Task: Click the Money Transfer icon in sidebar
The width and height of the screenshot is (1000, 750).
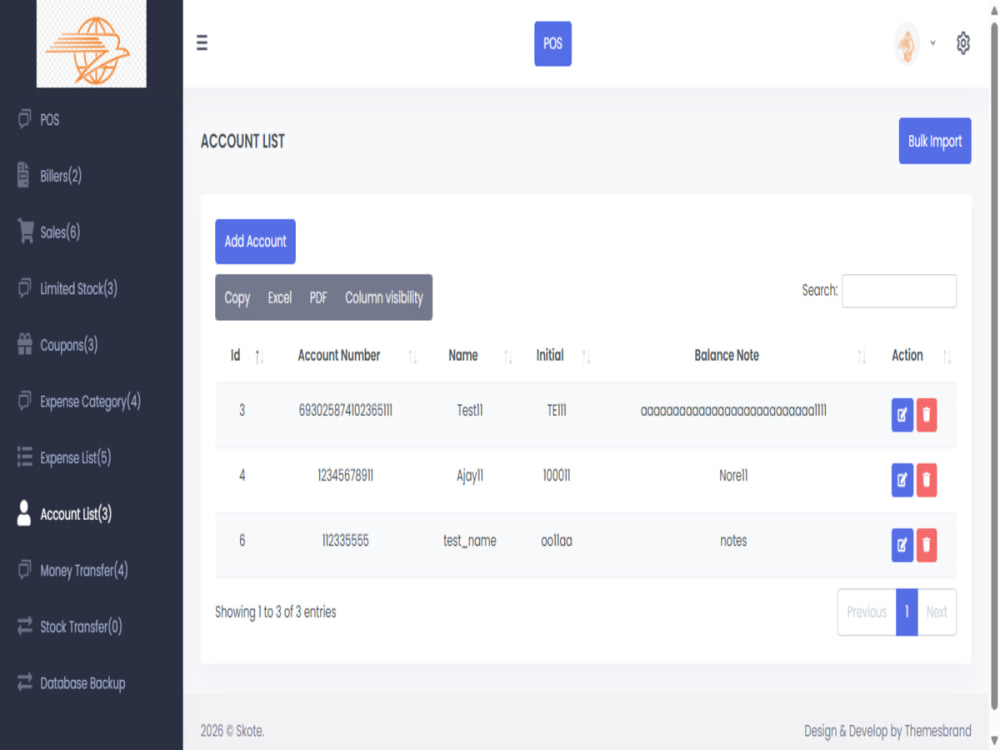Action: 24,570
